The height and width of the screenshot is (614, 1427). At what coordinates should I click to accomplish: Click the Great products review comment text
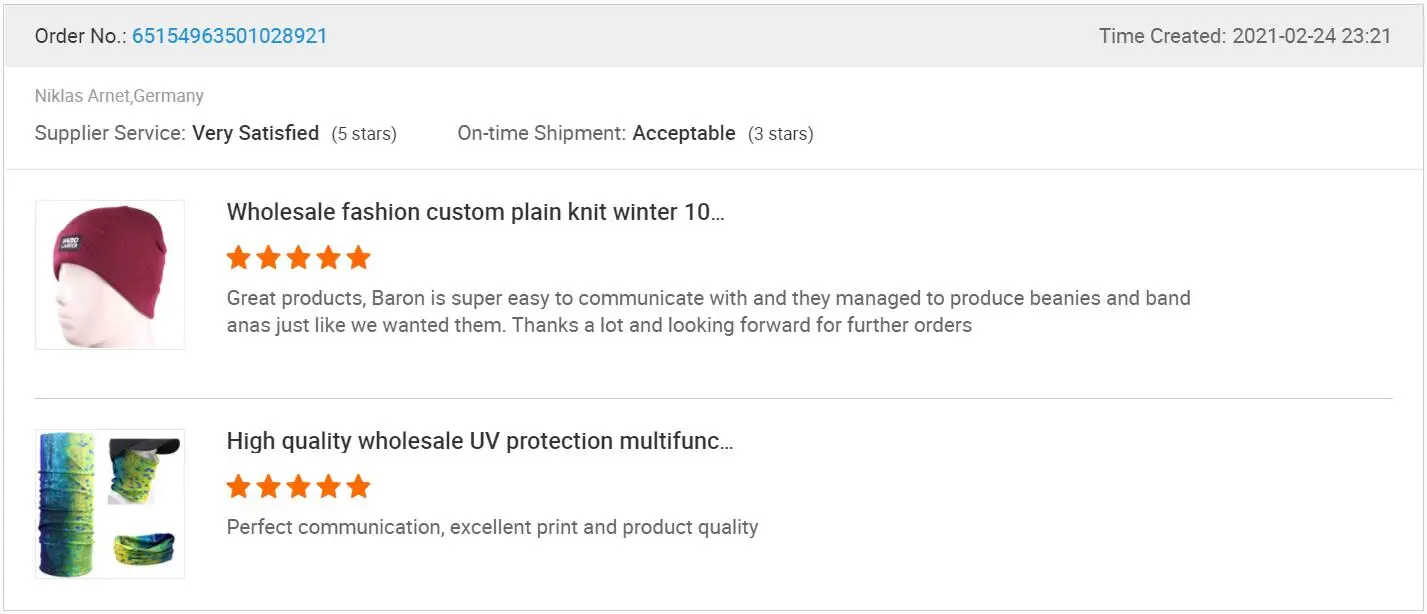coord(708,311)
